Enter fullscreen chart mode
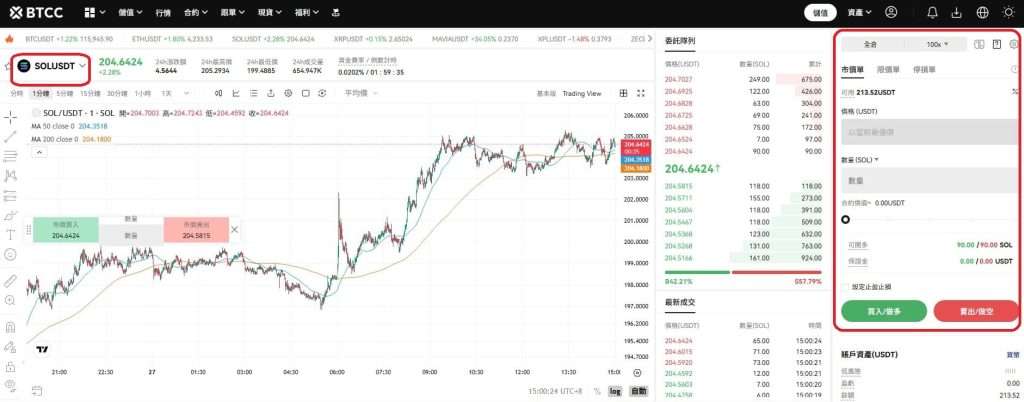The width and height of the screenshot is (1024, 402). (x=641, y=93)
